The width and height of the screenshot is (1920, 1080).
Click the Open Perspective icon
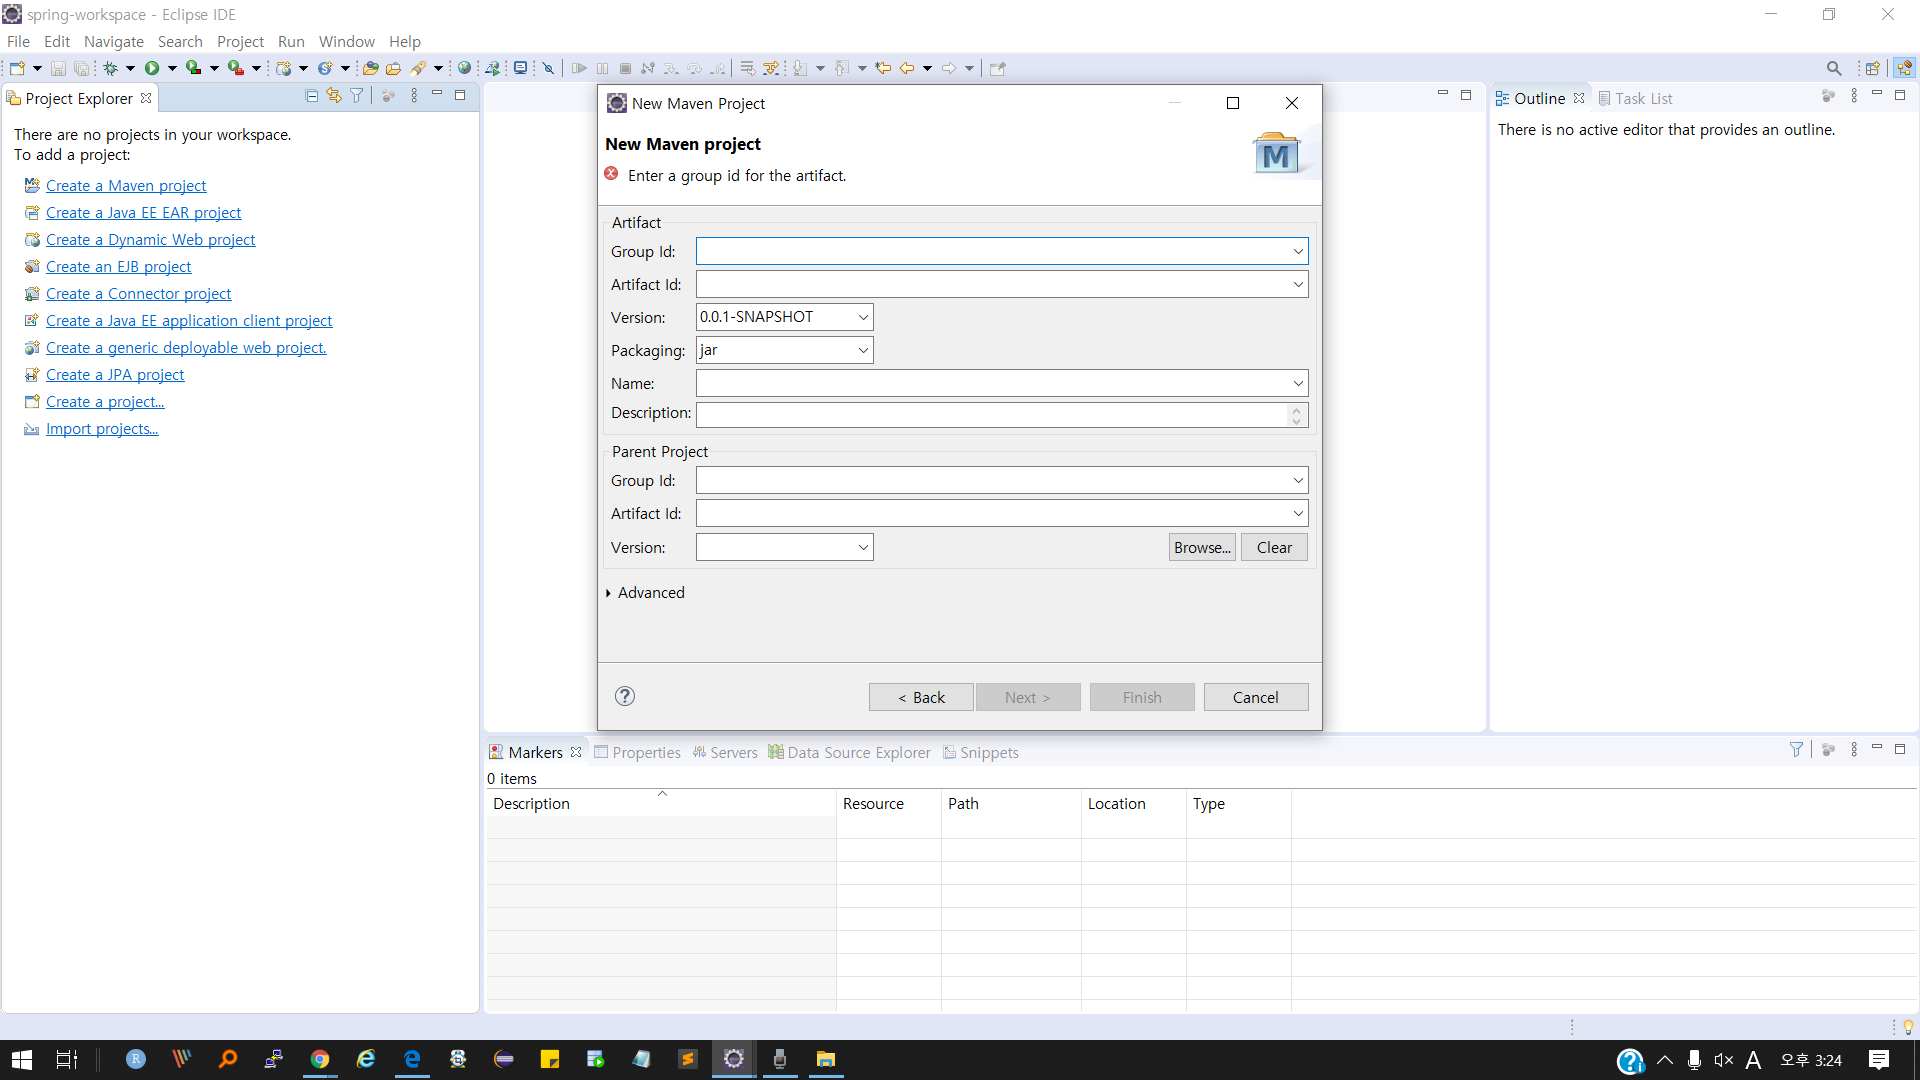[1873, 68]
